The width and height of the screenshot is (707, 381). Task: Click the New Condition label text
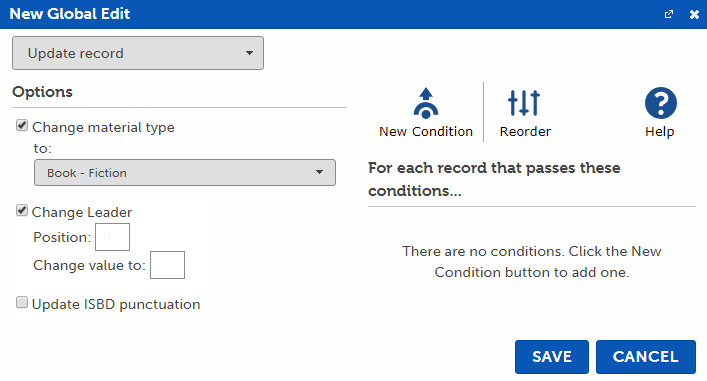pos(426,132)
